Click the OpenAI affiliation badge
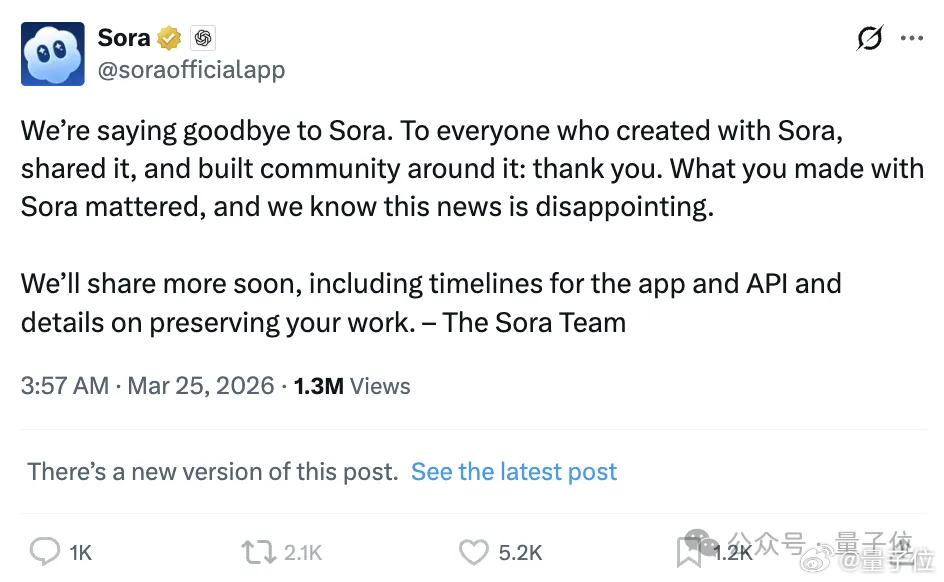The image size is (944, 582). (x=203, y=37)
